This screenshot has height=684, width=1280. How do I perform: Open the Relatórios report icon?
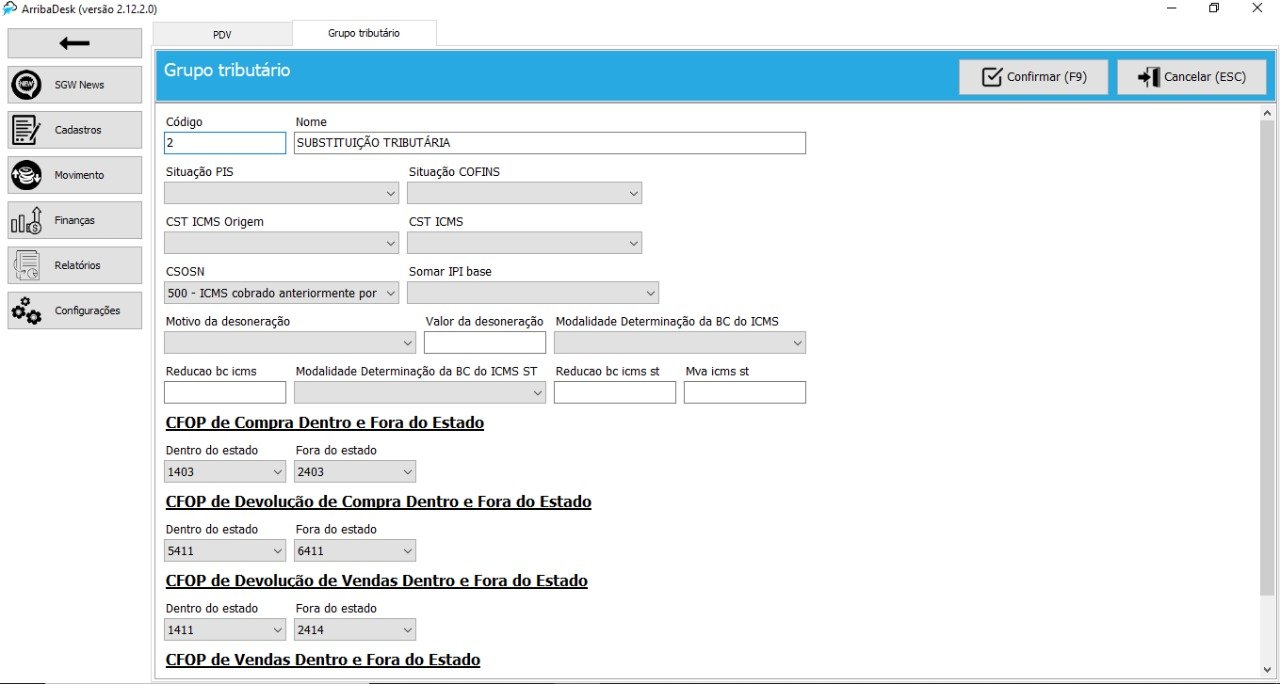[x=26, y=265]
